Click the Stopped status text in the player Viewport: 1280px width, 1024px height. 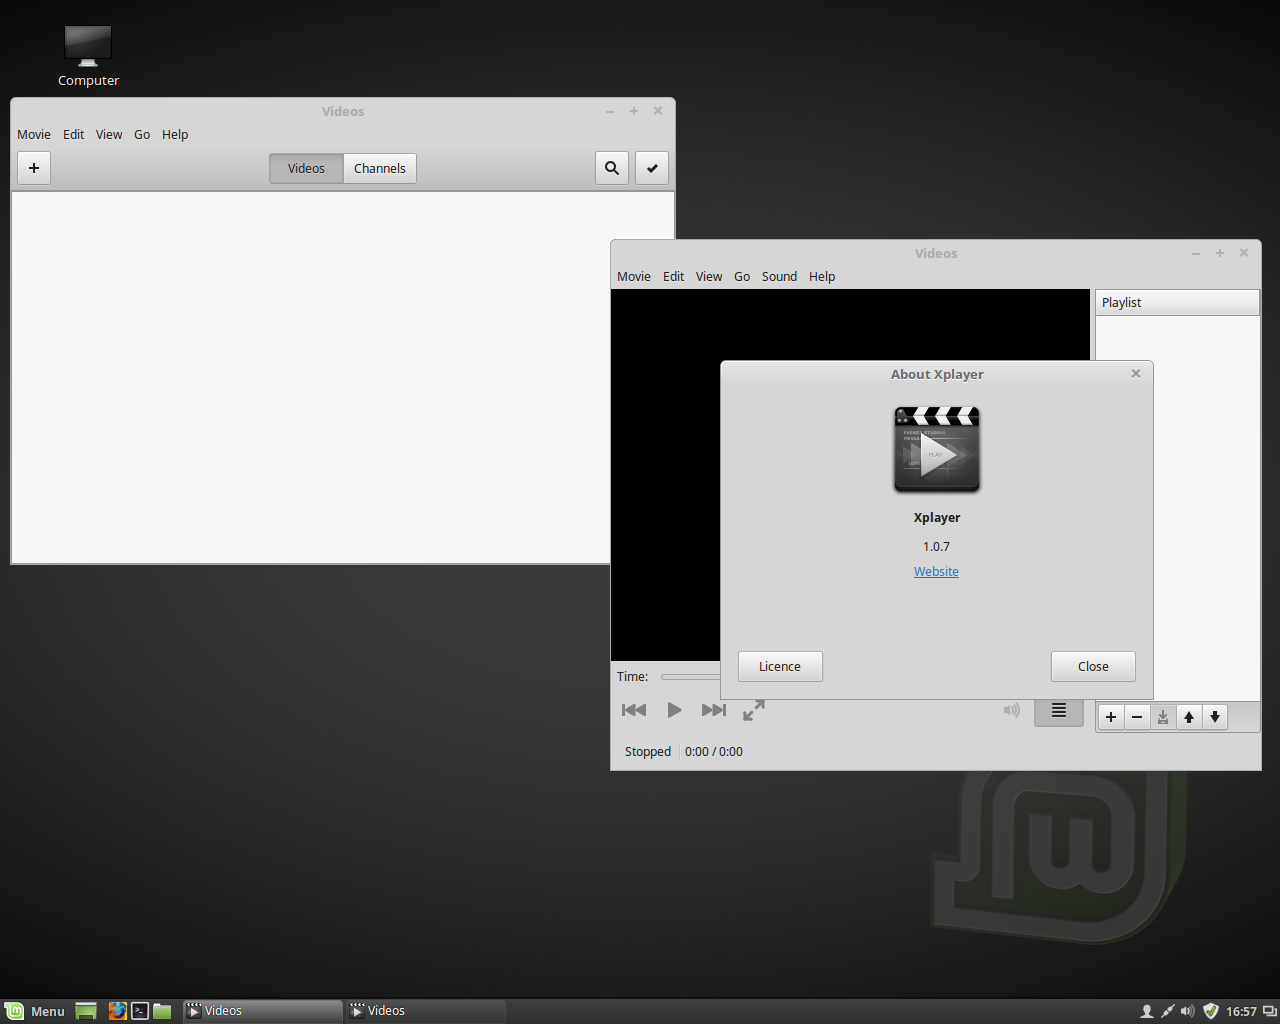tap(648, 752)
